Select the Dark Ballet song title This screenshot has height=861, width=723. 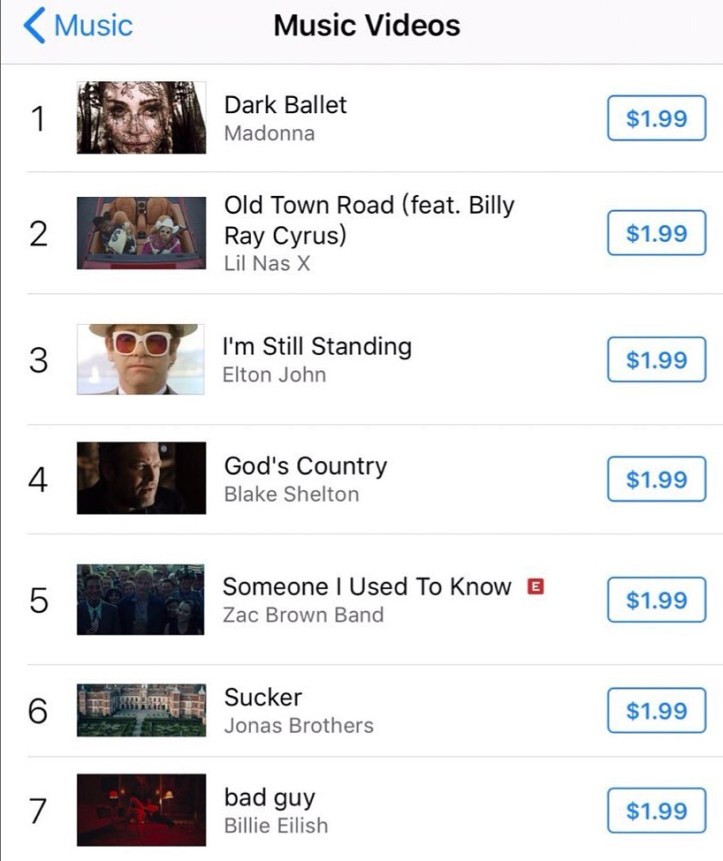tap(285, 105)
